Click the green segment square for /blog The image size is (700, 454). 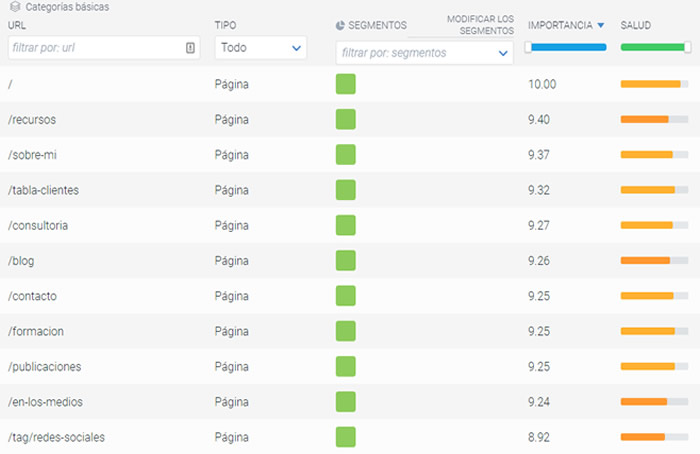pos(346,260)
